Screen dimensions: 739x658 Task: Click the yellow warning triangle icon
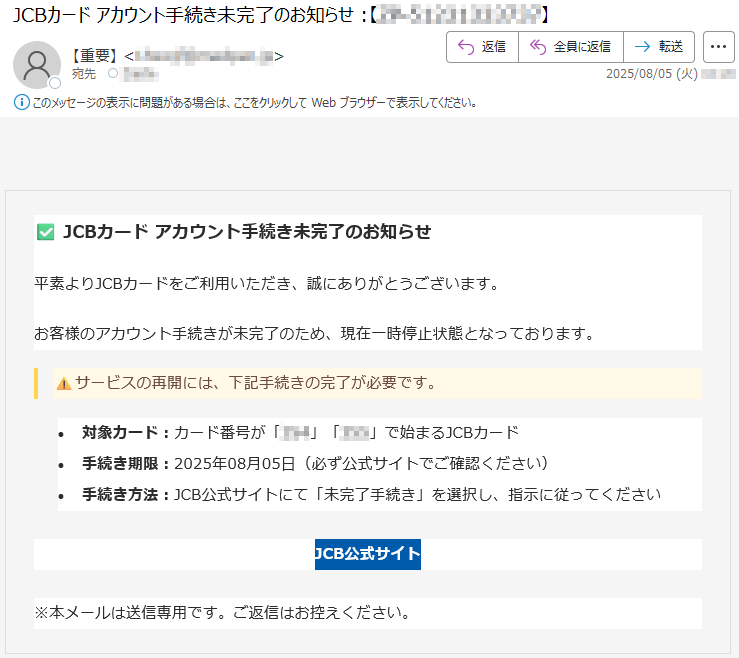click(x=64, y=384)
